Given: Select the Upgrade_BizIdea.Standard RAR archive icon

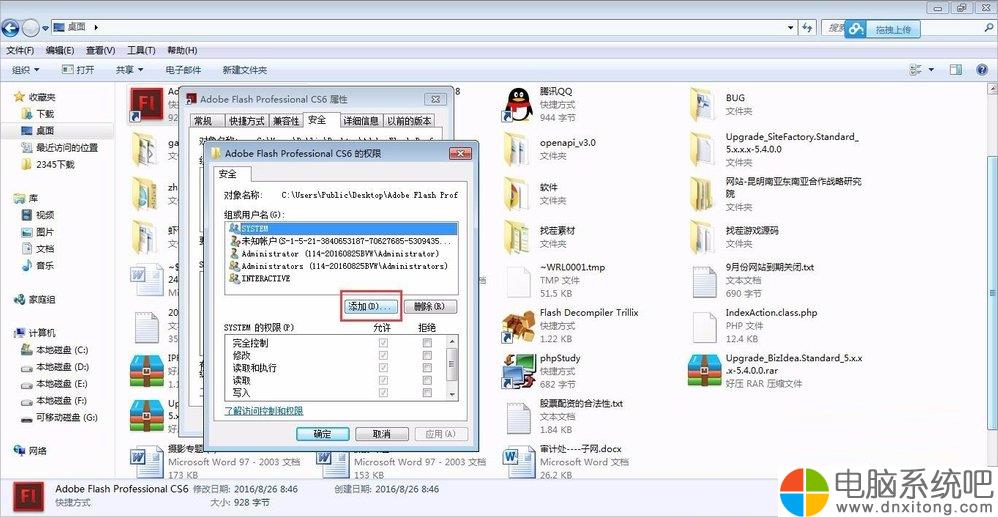Looking at the screenshot, I should coord(705,371).
